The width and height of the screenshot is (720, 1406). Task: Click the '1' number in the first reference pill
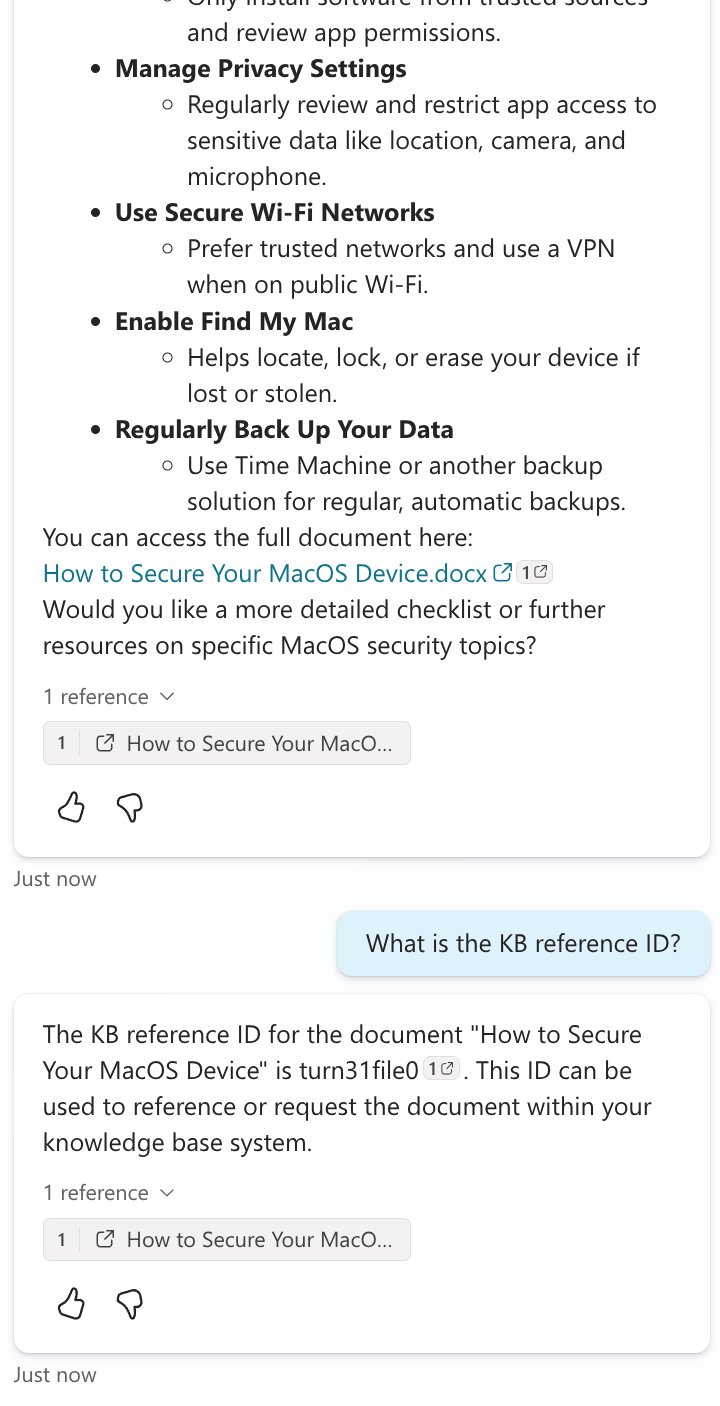coord(61,742)
